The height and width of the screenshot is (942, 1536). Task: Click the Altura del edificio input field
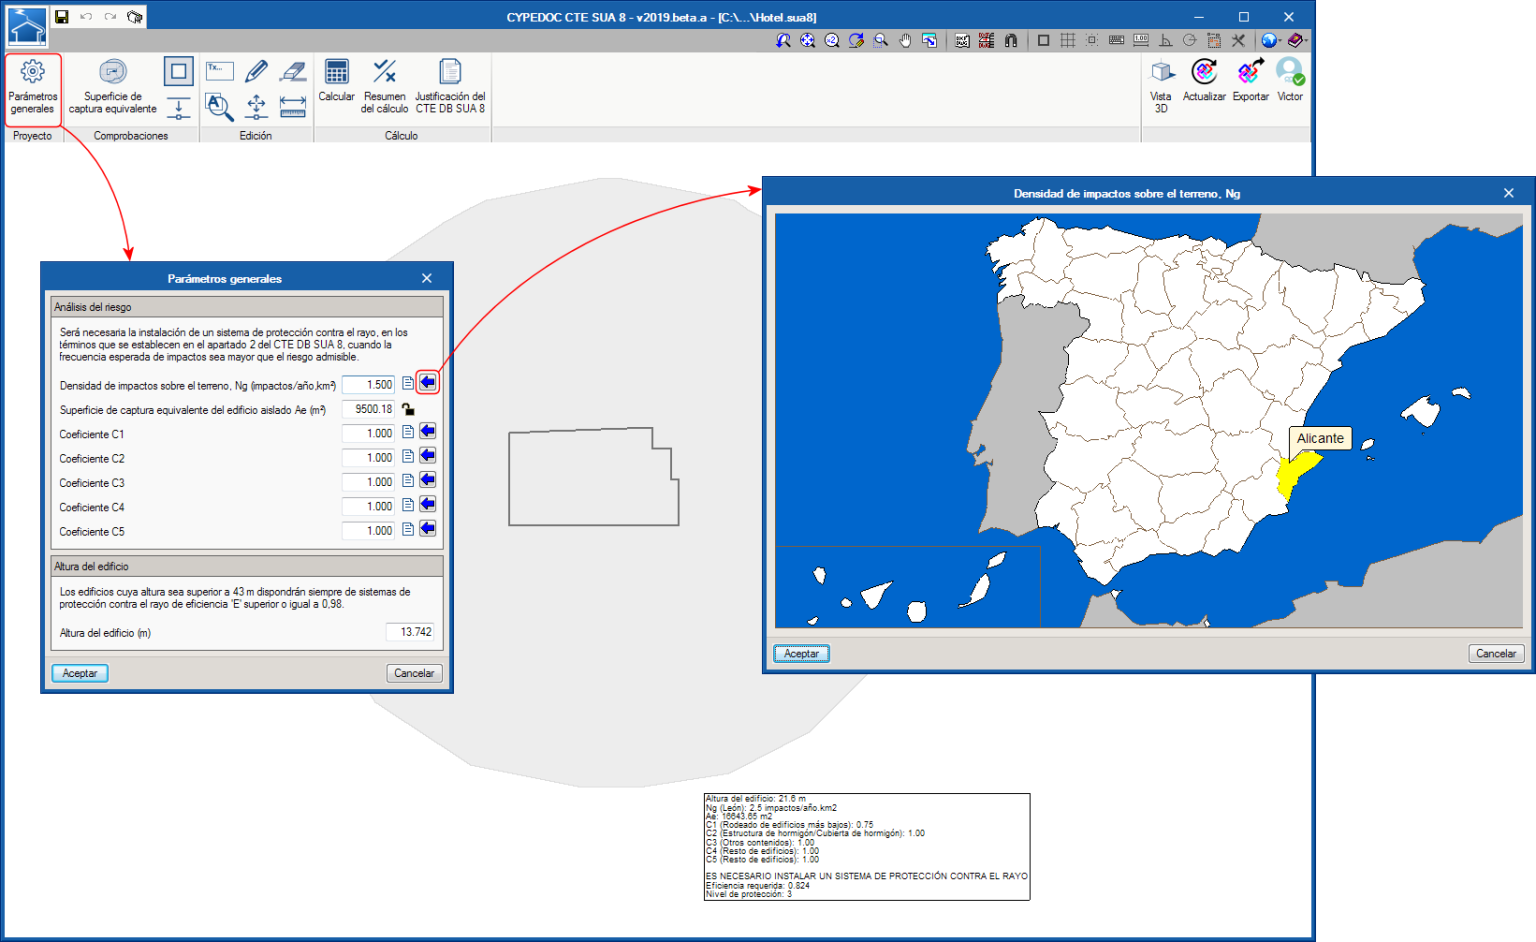coord(410,632)
